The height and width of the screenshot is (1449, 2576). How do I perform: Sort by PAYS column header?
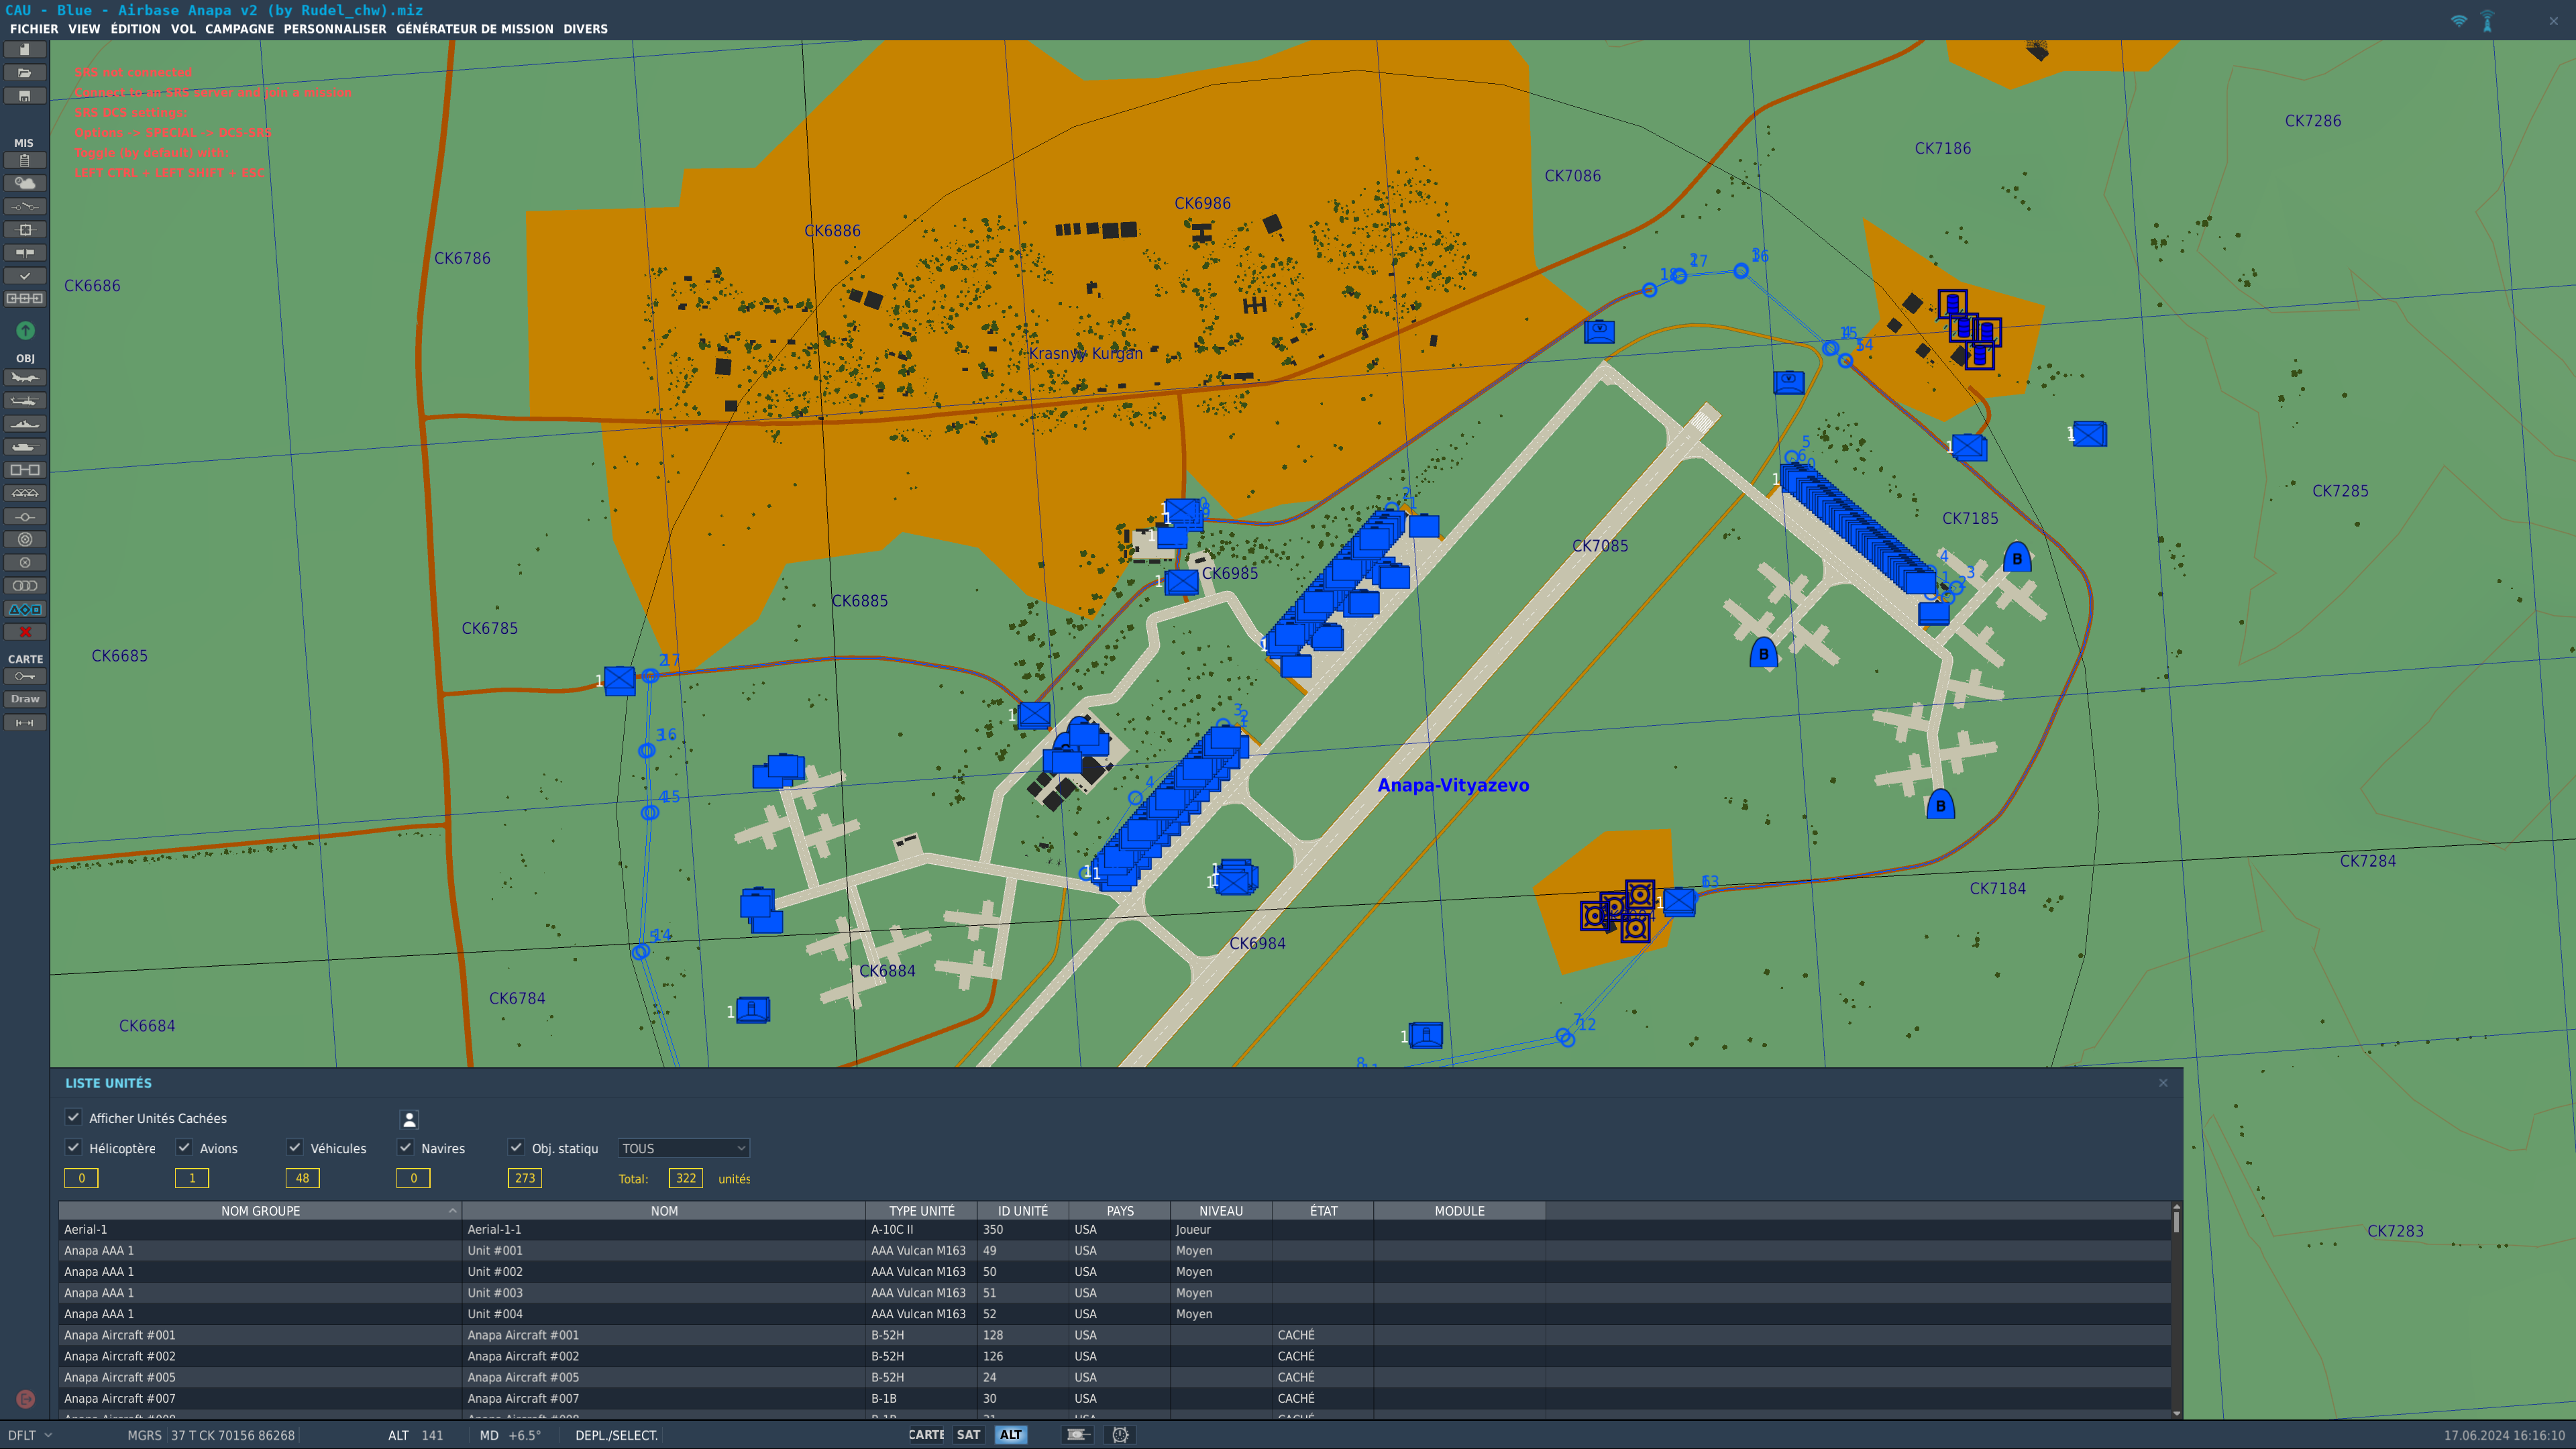coord(1120,1210)
